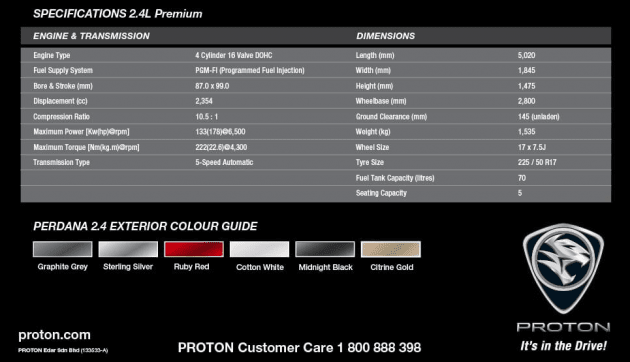Screen dimensions: 630x362
Task: Click 'PGM-FI (Programmed Fuel Injection)' value
Action: click(x=250, y=70)
